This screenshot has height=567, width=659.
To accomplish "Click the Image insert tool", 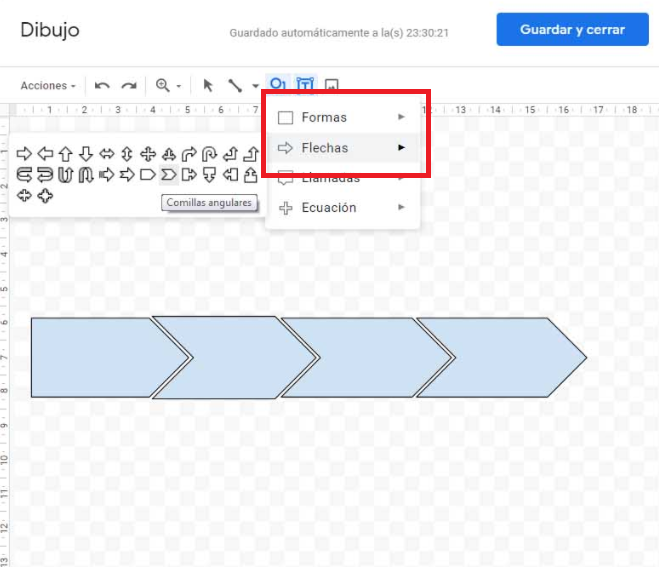I will tap(332, 84).
